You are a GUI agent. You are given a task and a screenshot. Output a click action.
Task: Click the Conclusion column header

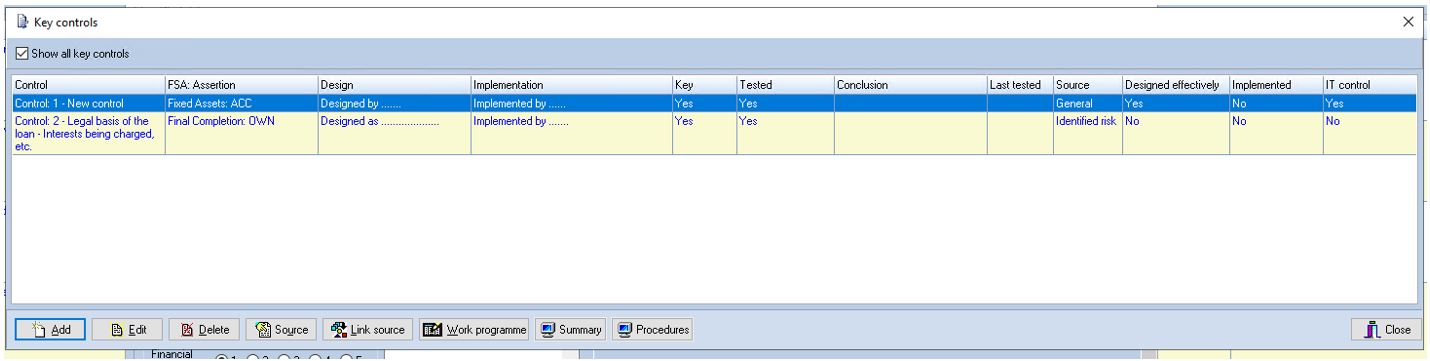(910, 85)
